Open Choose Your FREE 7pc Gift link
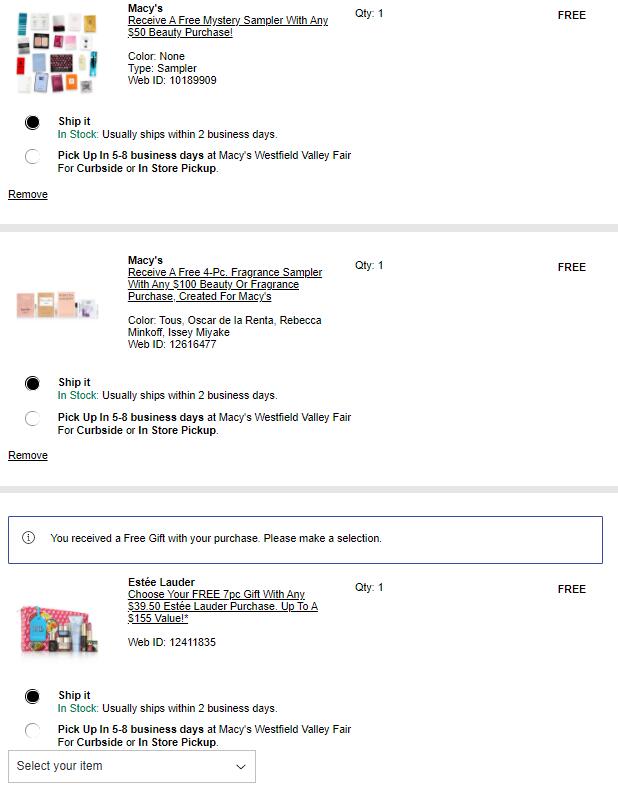618x788 pixels. pyautogui.click(x=222, y=606)
